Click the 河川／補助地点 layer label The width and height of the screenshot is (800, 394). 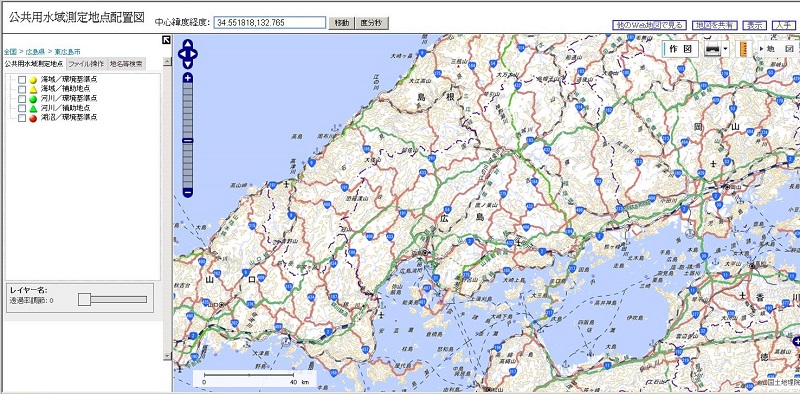pyautogui.click(x=65, y=108)
